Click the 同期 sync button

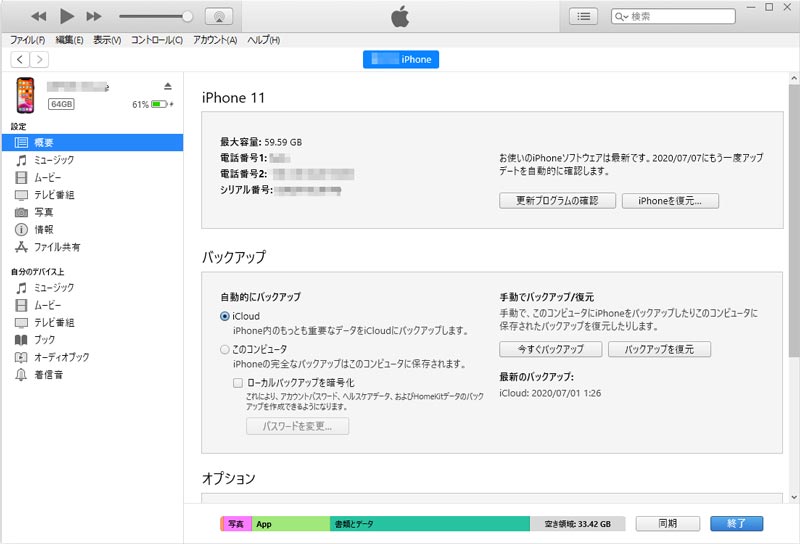point(667,524)
